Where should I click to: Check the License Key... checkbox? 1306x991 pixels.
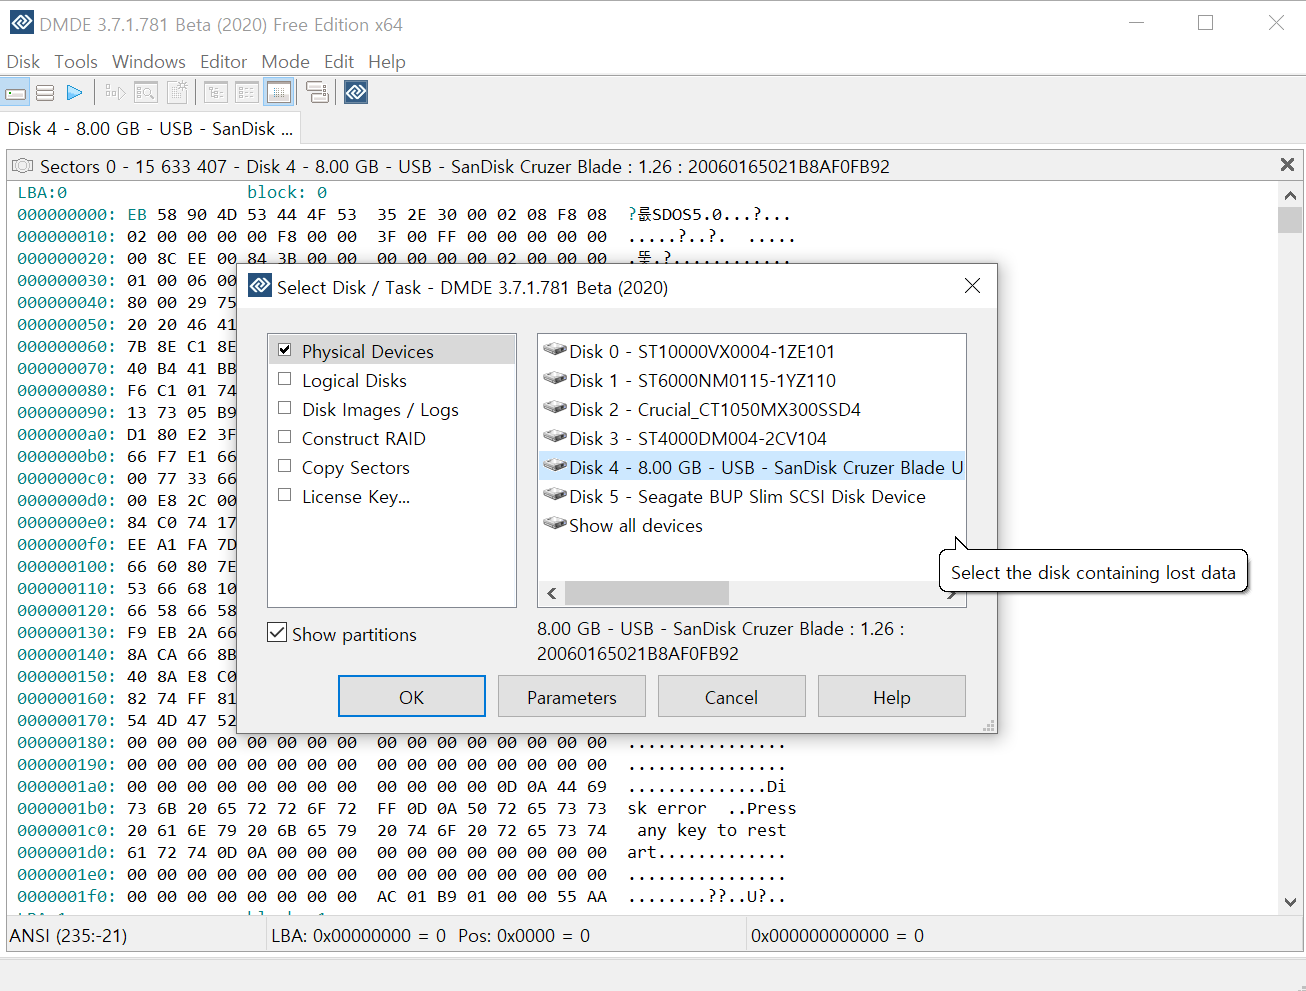285,495
